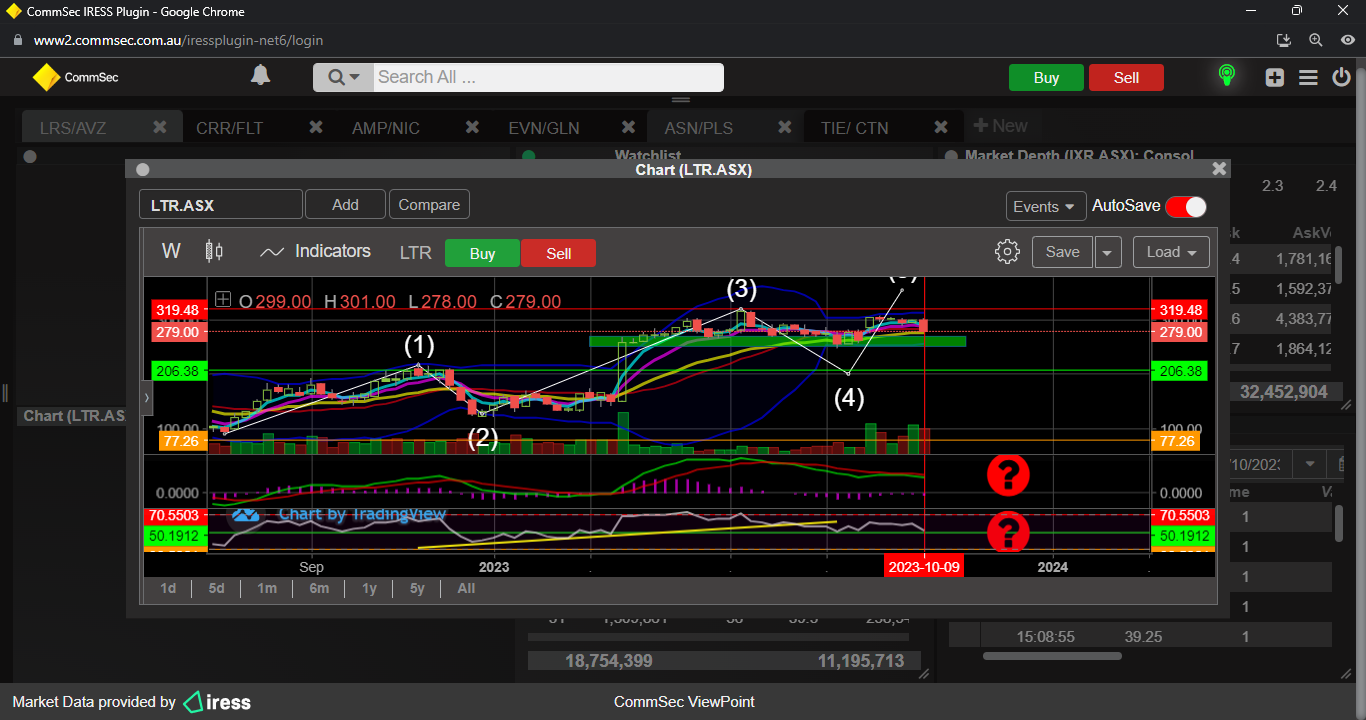The width and height of the screenshot is (1366, 720).
Task: Switch to the EVN/GLN tab
Action: tap(543, 128)
